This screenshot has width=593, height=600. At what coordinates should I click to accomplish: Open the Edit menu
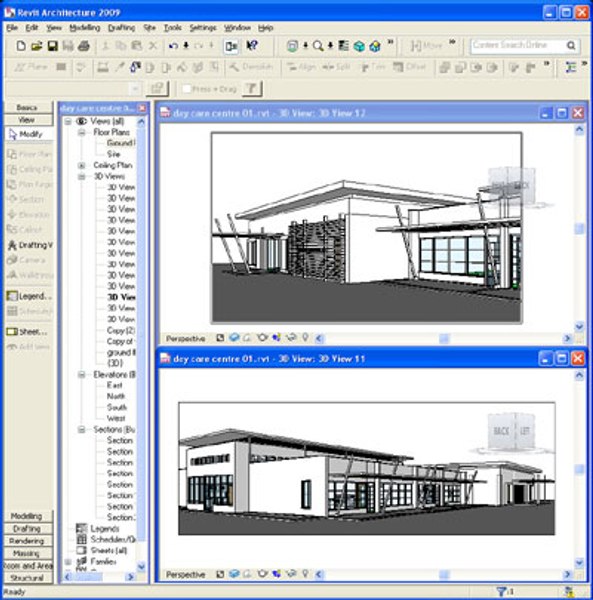click(32, 28)
